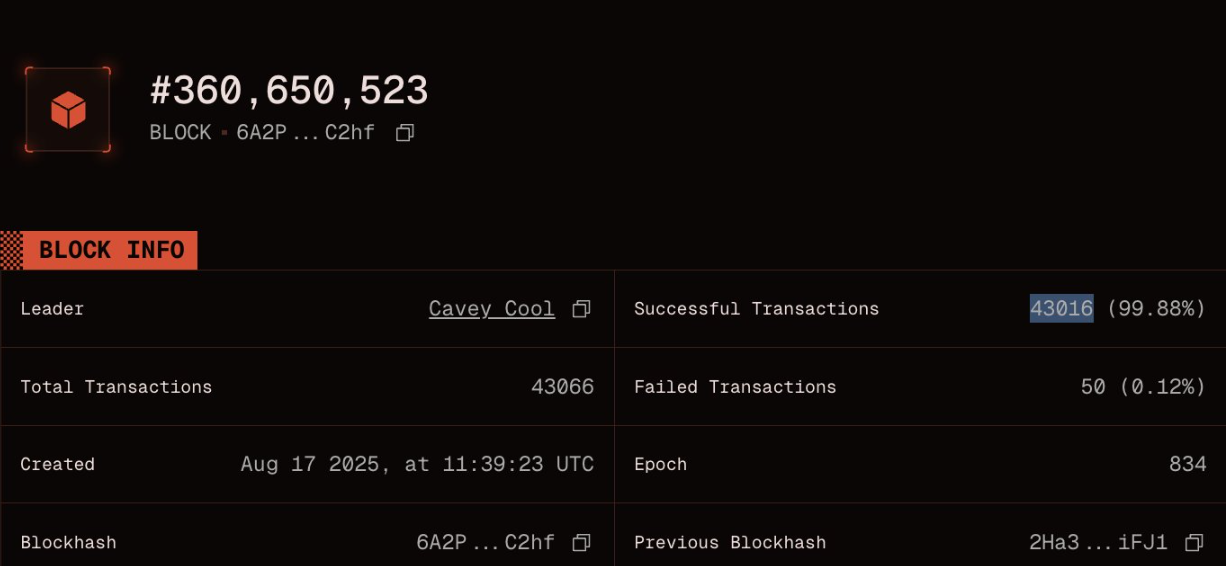The image size is (1226, 566).
Task: Click the Total Transactions value 43066
Action: point(562,387)
